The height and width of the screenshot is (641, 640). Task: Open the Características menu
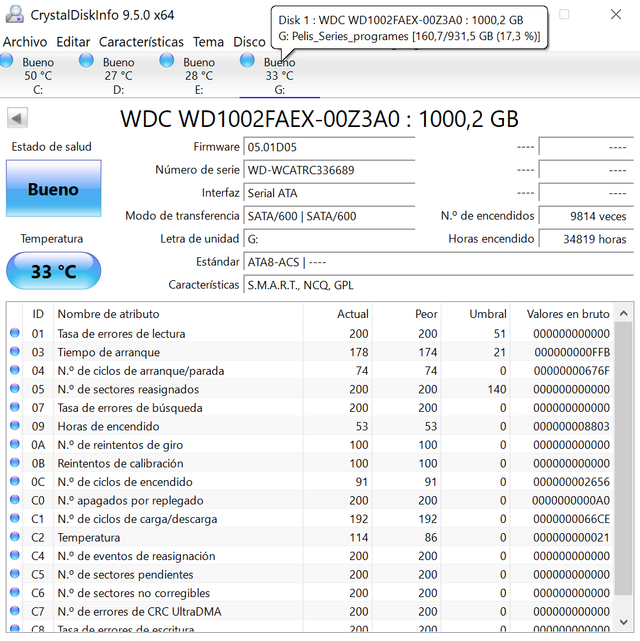click(141, 42)
